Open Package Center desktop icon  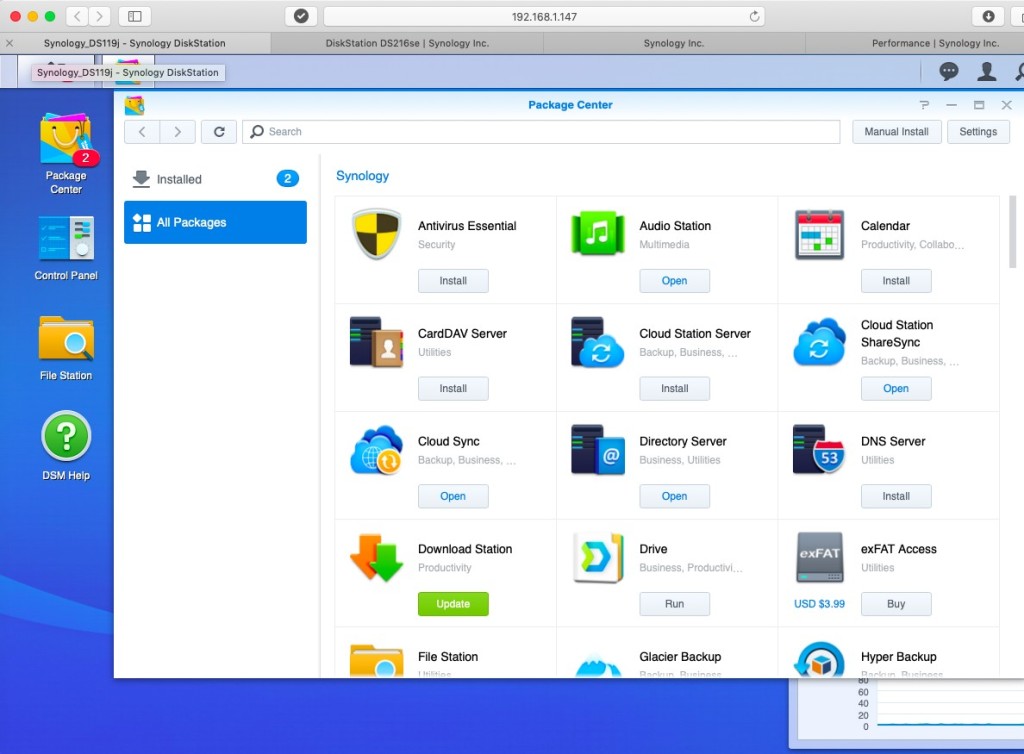(x=66, y=154)
